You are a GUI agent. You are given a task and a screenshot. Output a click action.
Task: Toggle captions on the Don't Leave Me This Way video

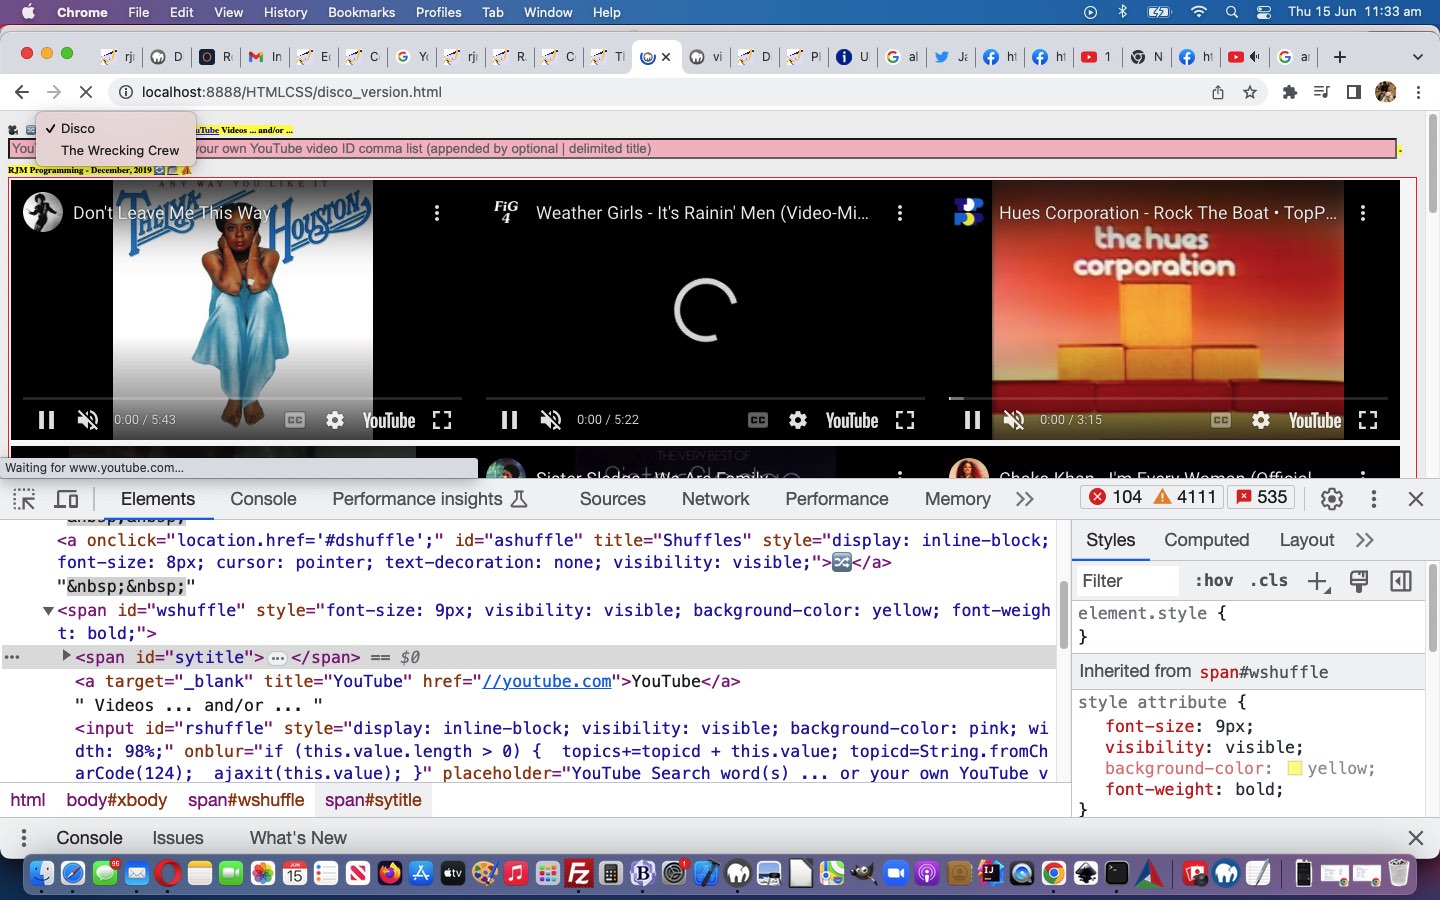click(295, 420)
